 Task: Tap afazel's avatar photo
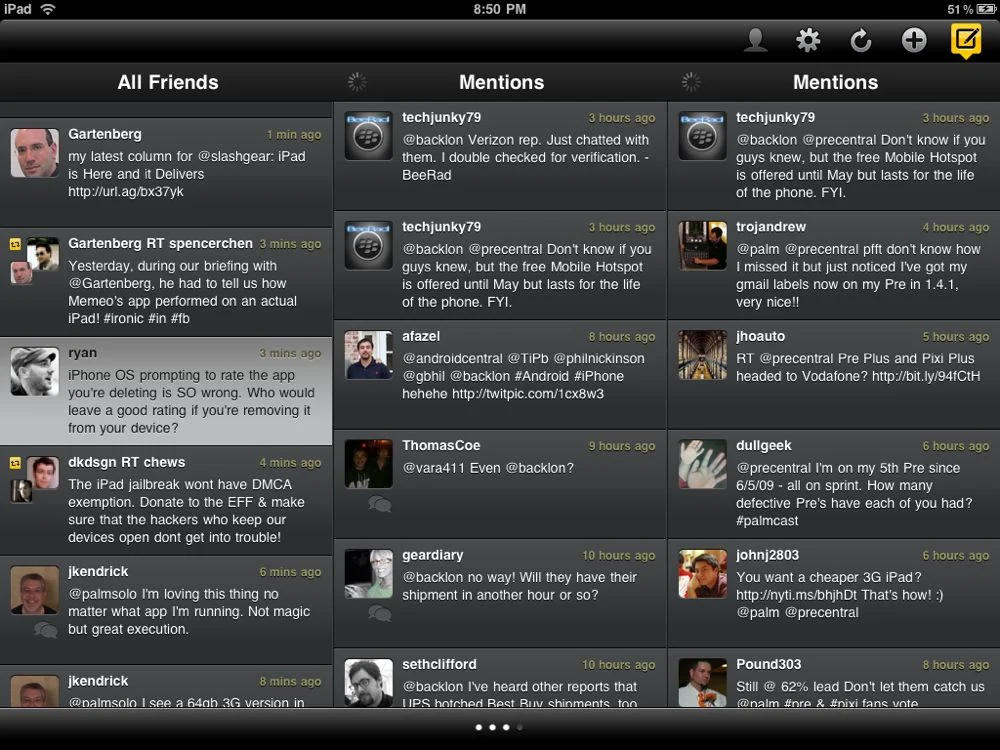tap(369, 355)
